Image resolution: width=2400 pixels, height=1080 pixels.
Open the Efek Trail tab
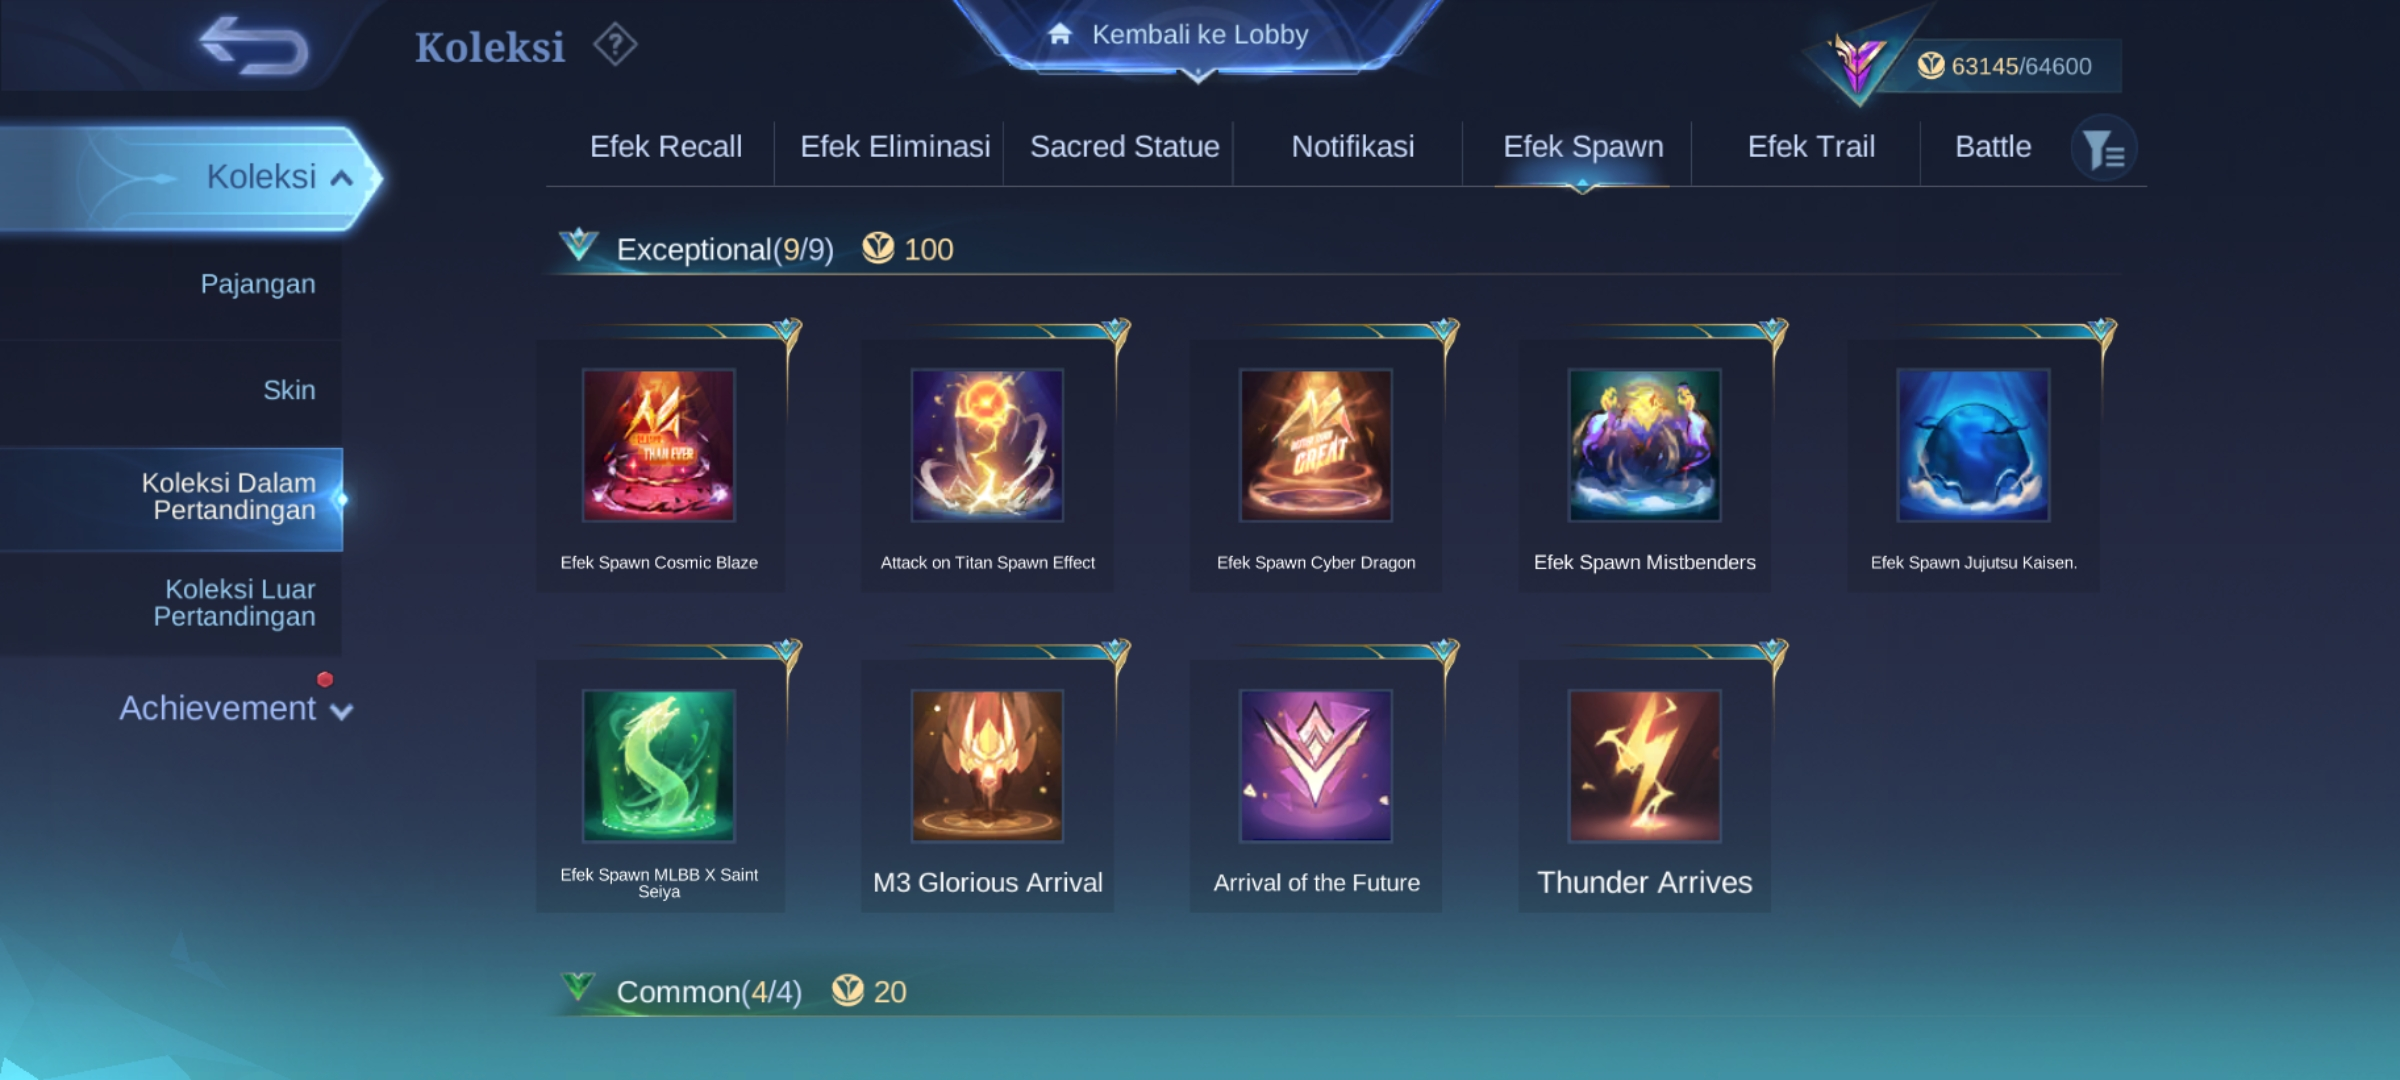point(1811,147)
